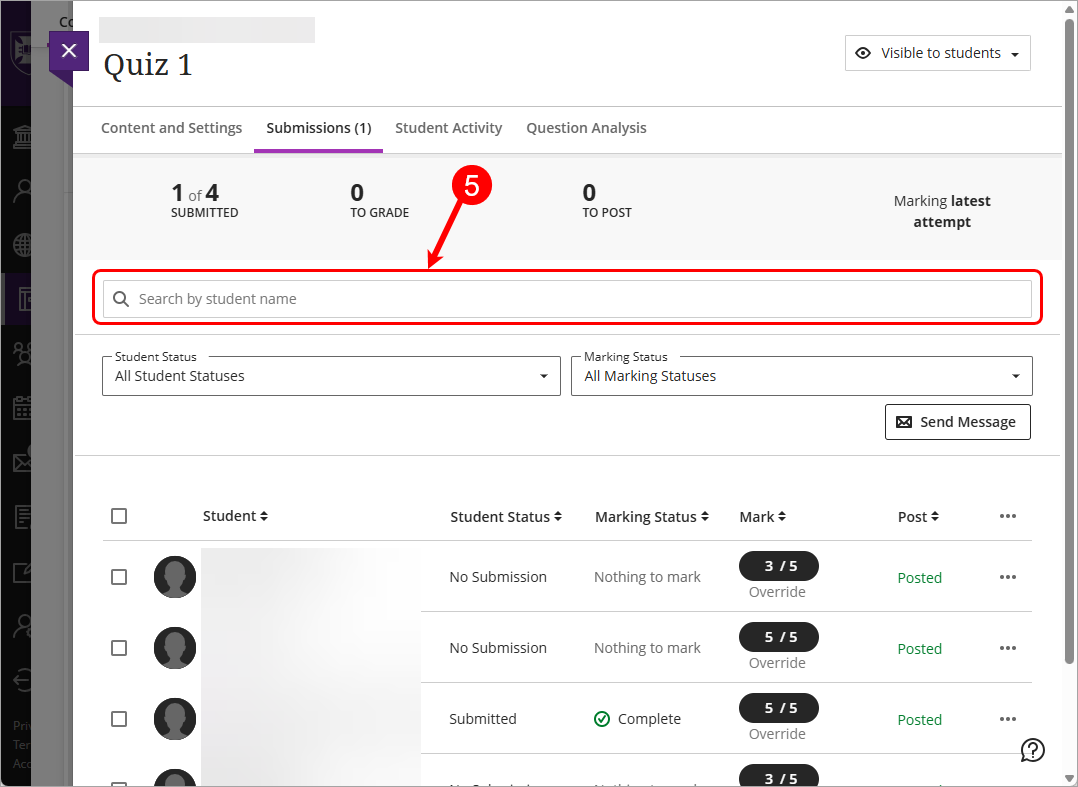Open the help question-mark icon
This screenshot has width=1078, height=787.
coord(1033,750)
